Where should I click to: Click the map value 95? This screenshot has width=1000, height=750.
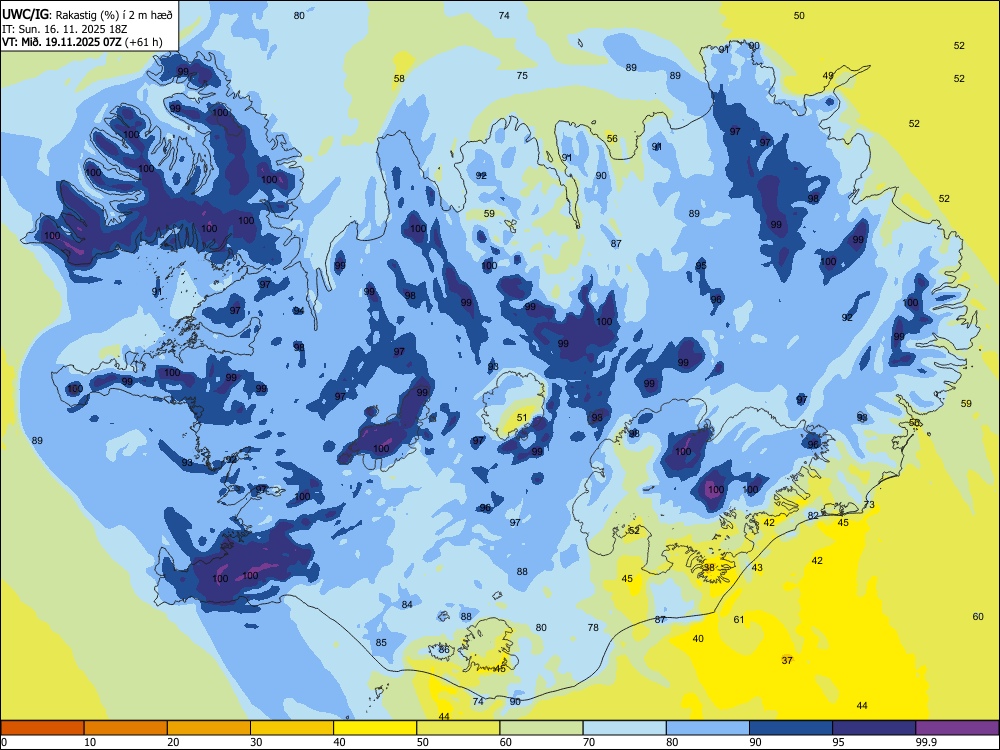(701, 265)
